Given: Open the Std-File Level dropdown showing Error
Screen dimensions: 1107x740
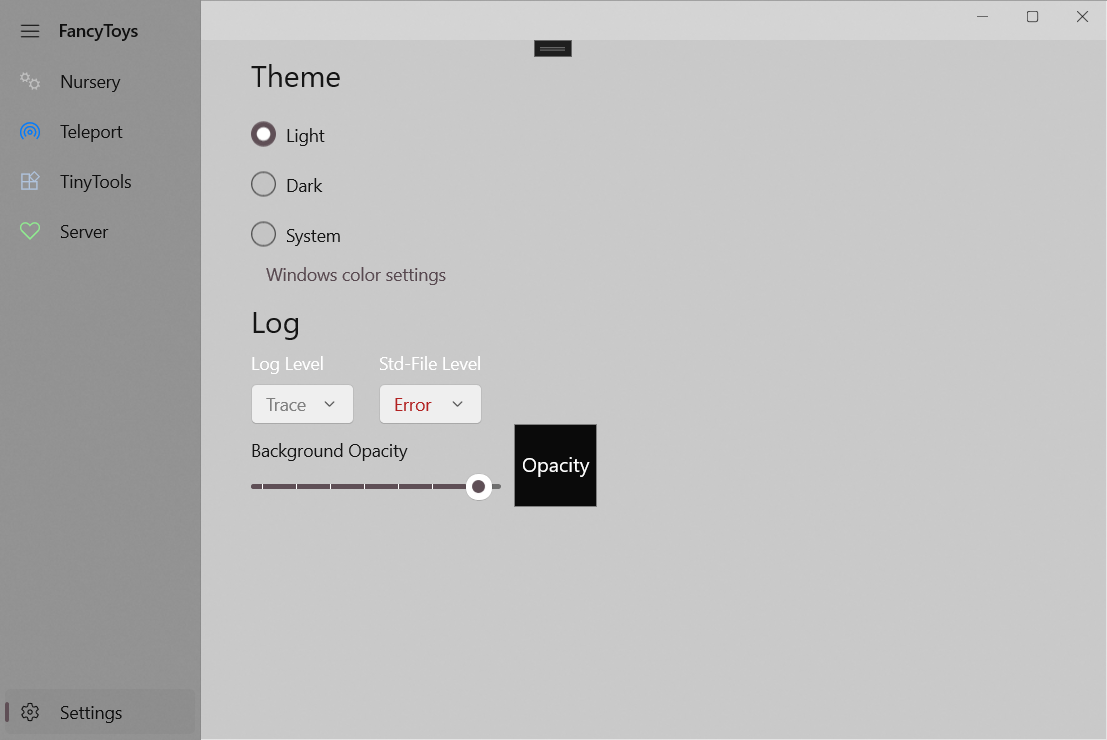Looking at the screenshot, I should [x=430, y=404].
